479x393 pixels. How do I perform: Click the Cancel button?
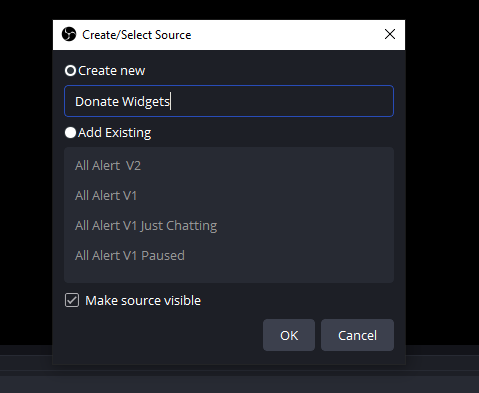pyautogui.click(x=357, y=335)
